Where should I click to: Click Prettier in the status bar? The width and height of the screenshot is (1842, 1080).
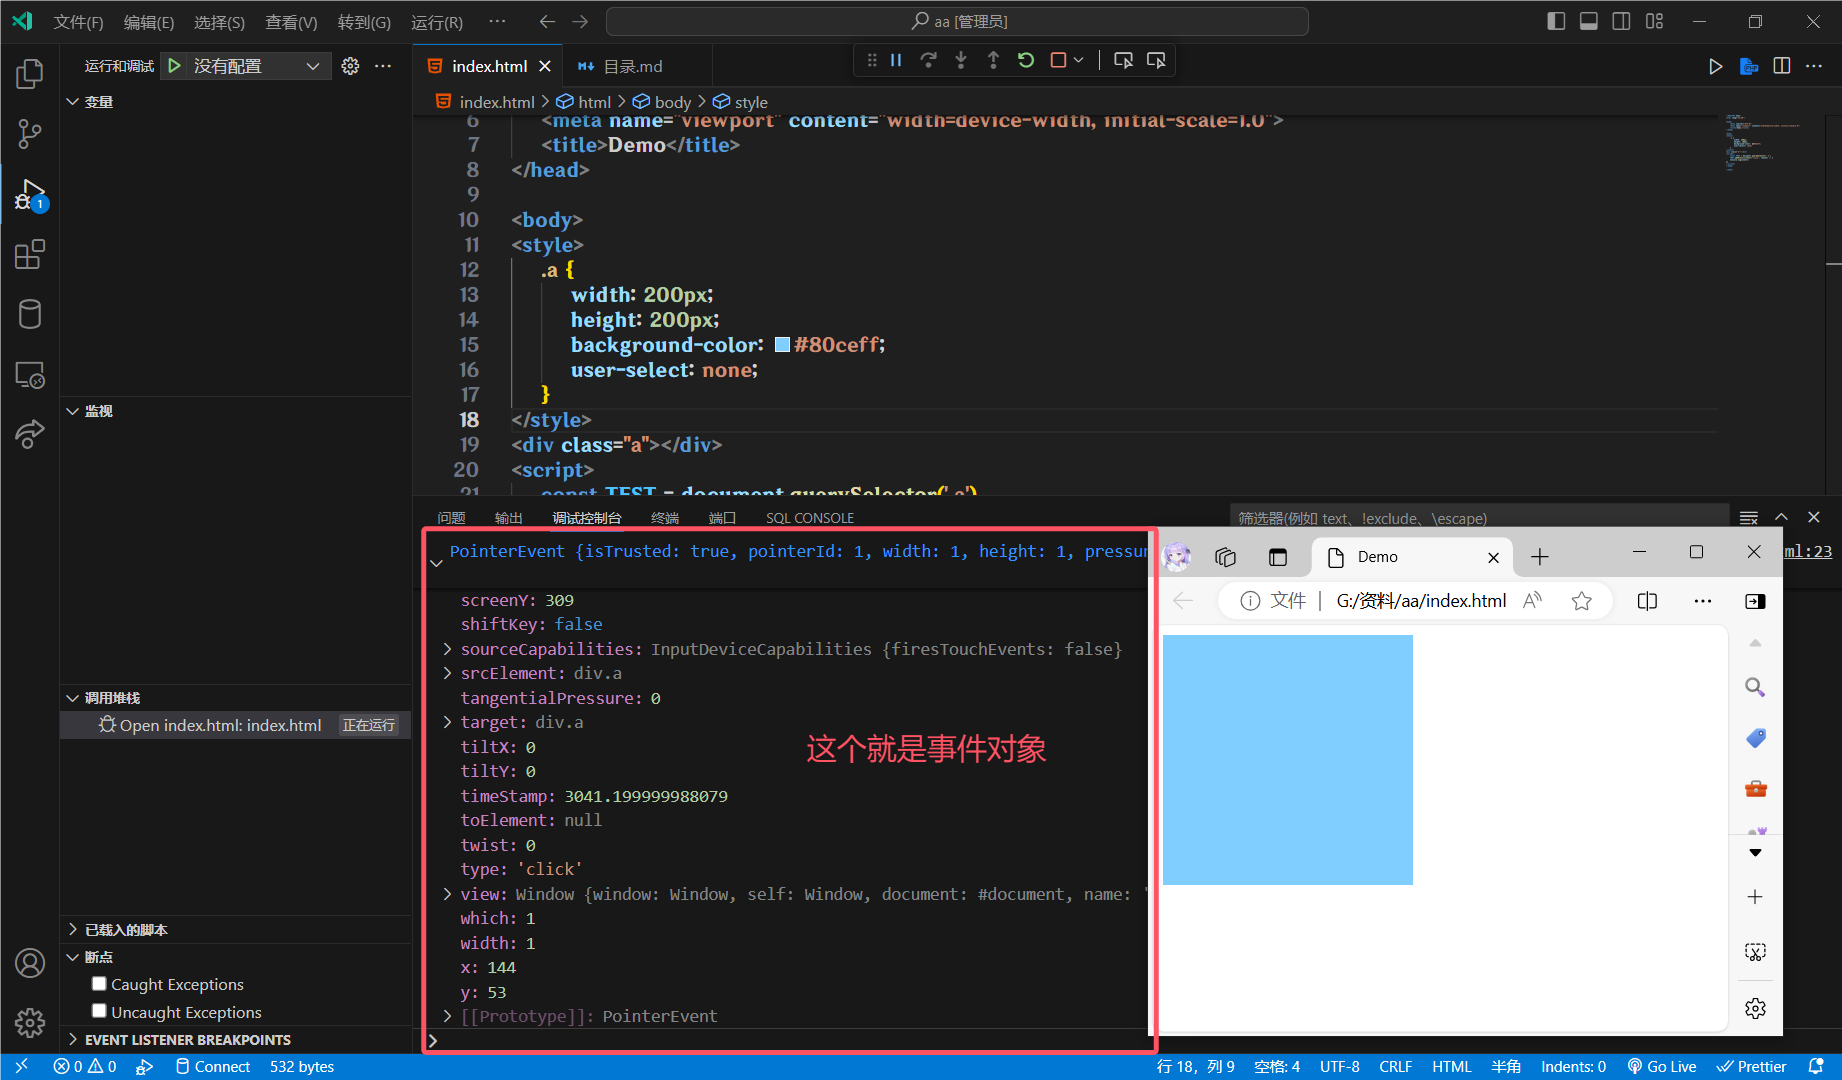point(1752,1067)
